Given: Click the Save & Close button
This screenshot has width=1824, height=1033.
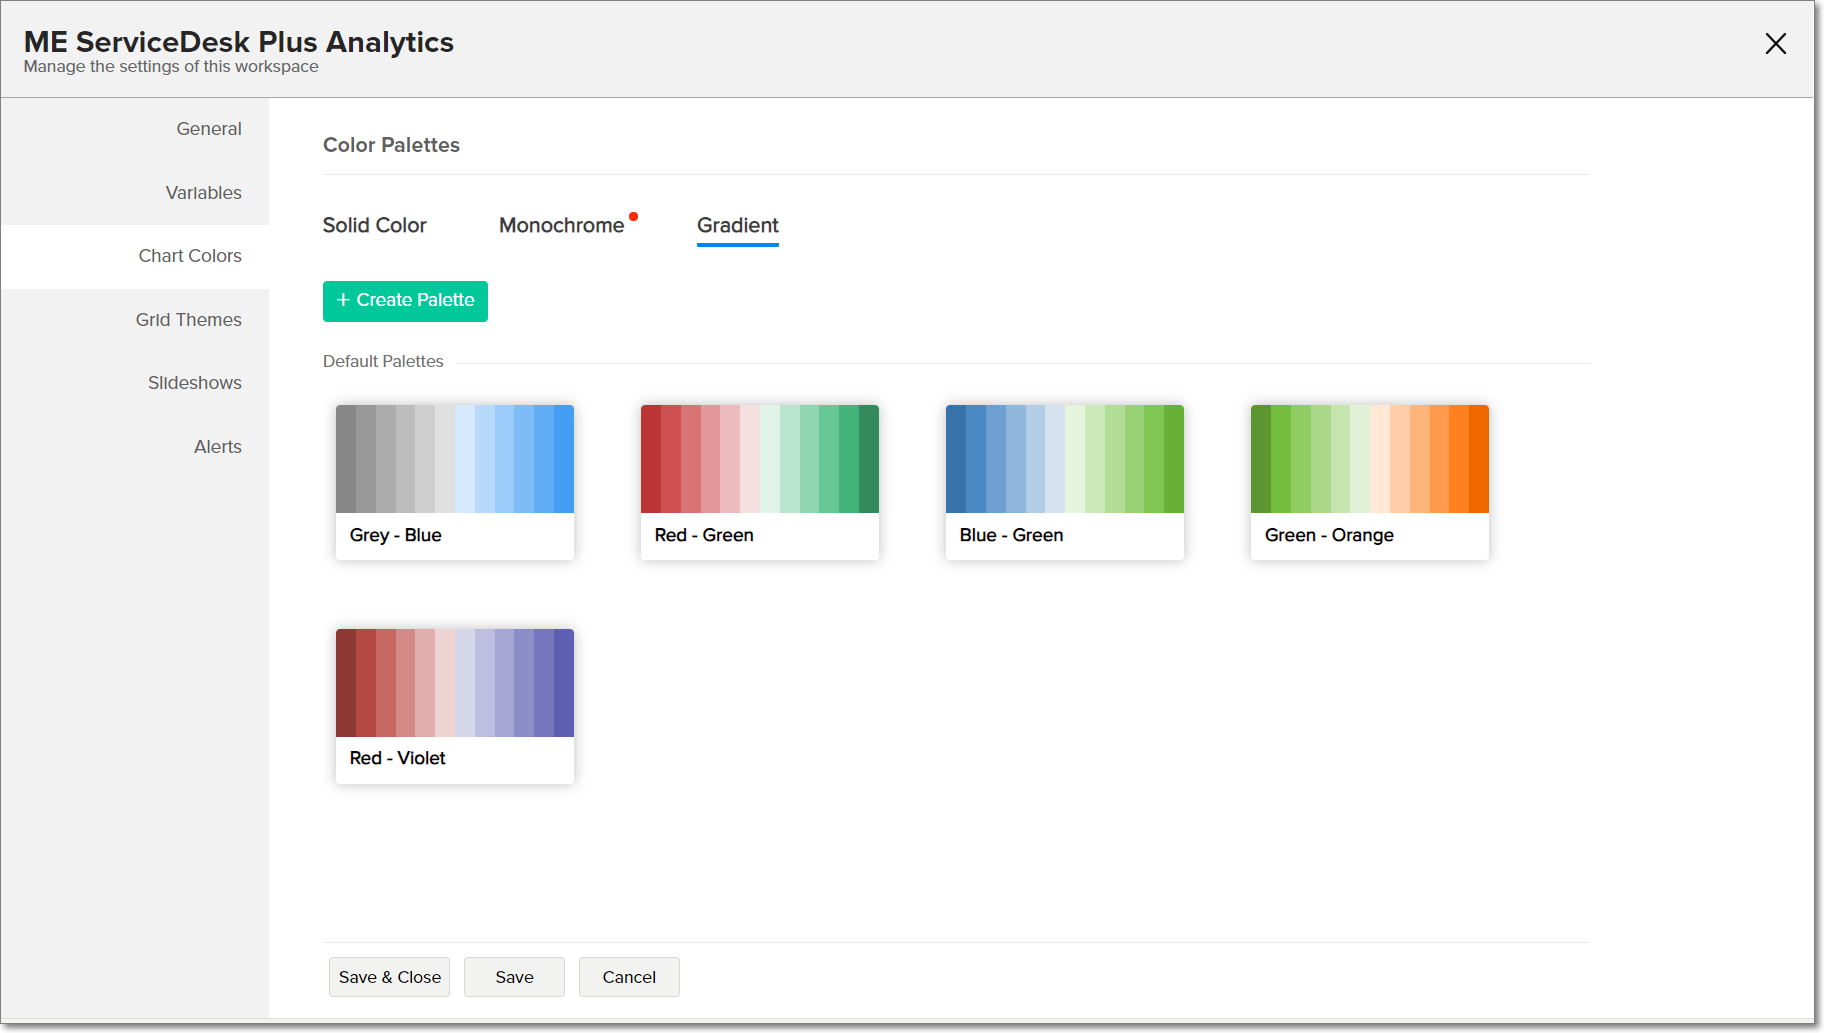Looking at the screenshot, I should (x=389, y=977).
